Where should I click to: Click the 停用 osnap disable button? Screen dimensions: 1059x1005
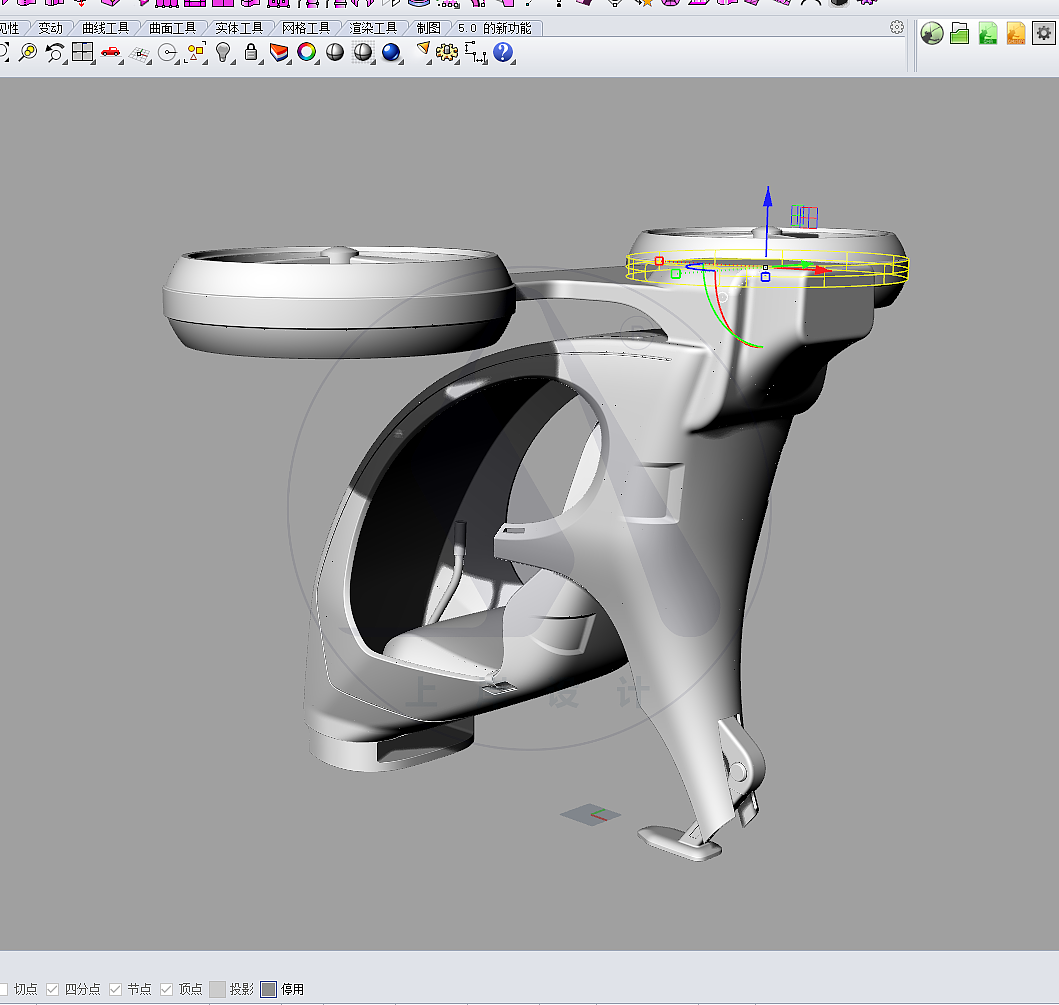pyautogui.click(x=283, y=989)
